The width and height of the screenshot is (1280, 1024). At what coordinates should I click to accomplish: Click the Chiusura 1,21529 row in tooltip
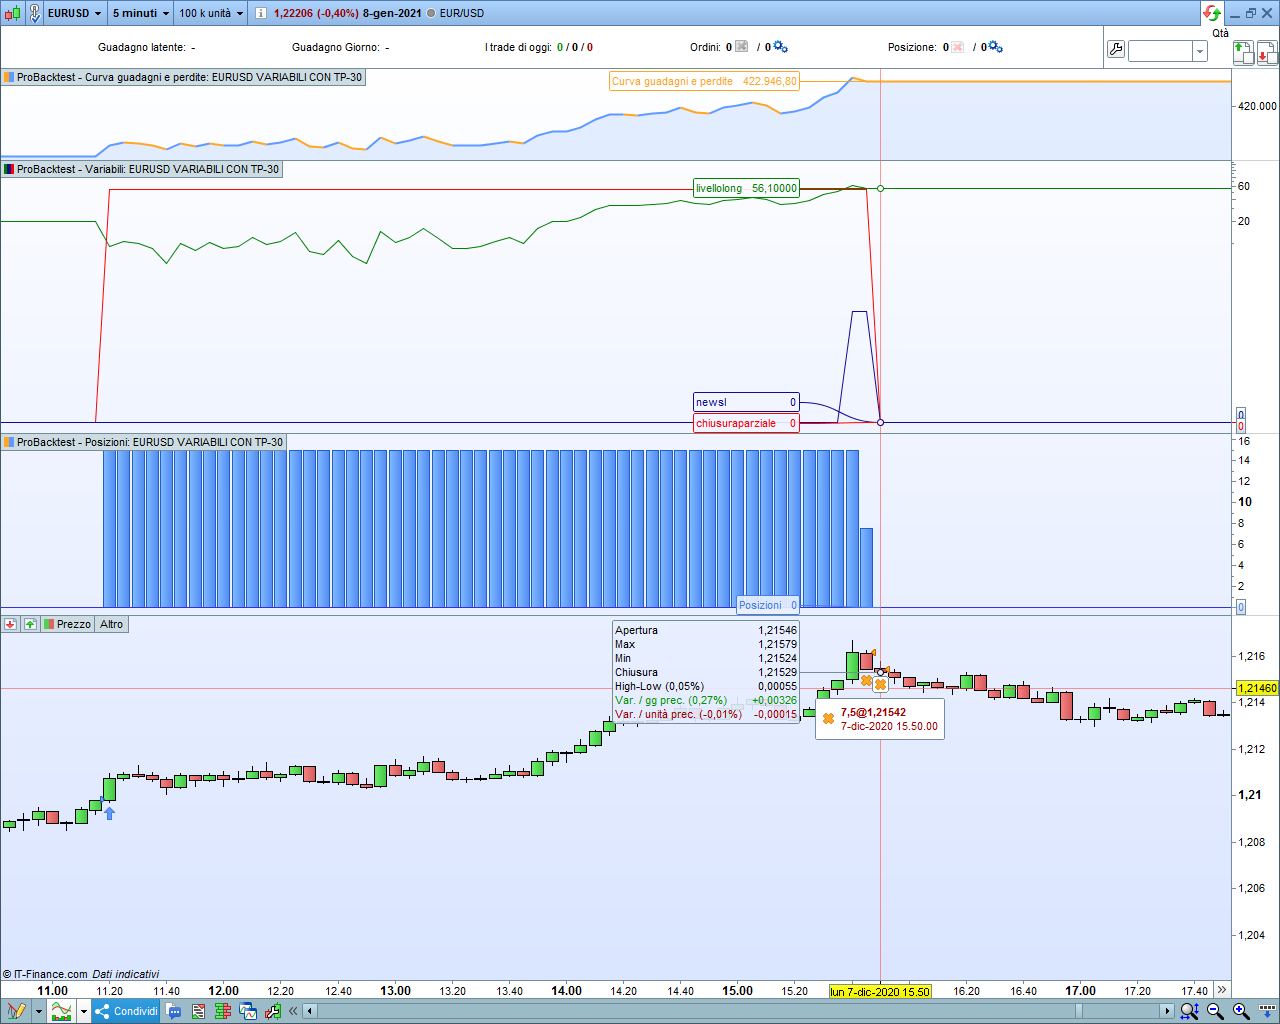click(706, 672)
